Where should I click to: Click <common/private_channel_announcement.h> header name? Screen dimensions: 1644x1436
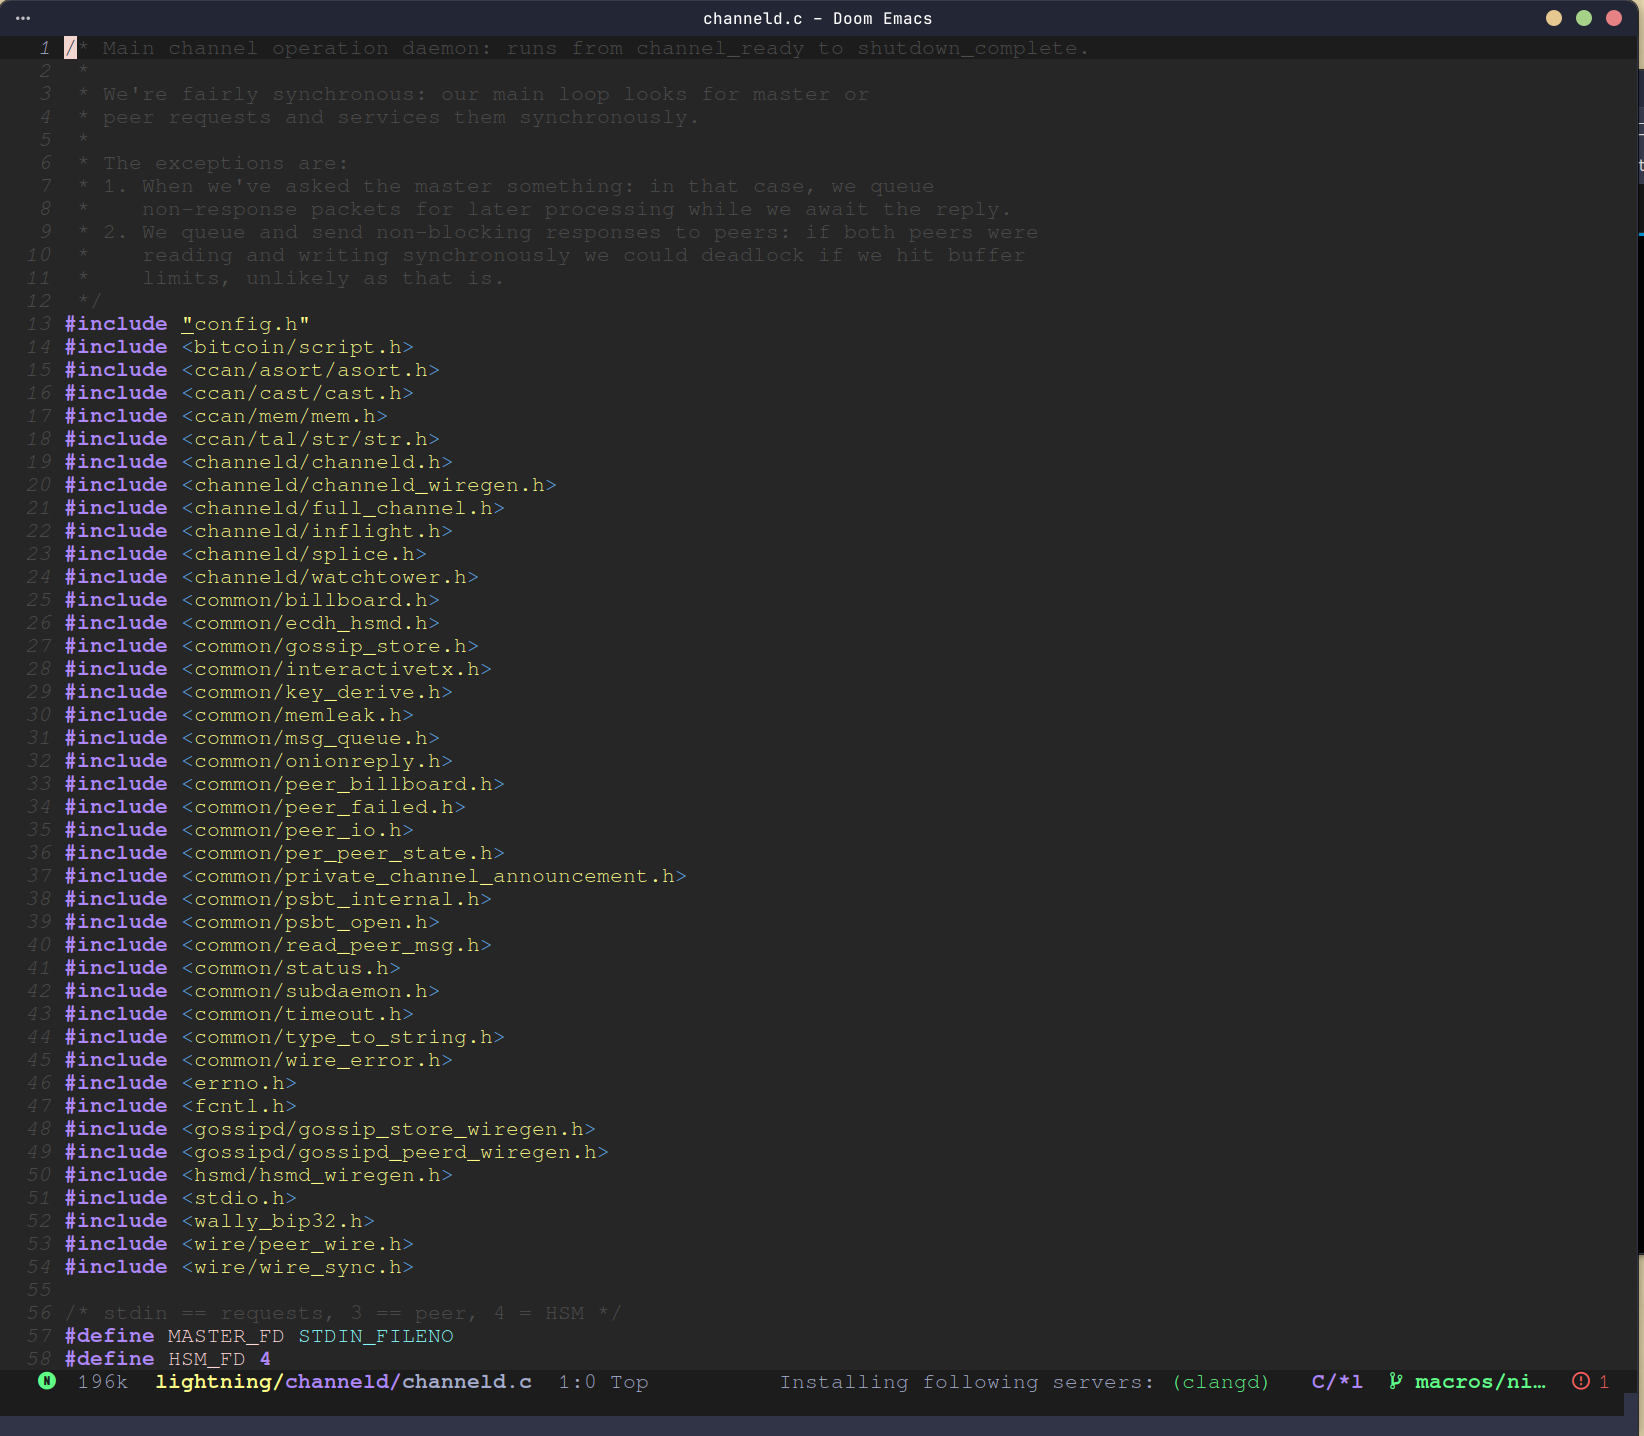[434, 876]
